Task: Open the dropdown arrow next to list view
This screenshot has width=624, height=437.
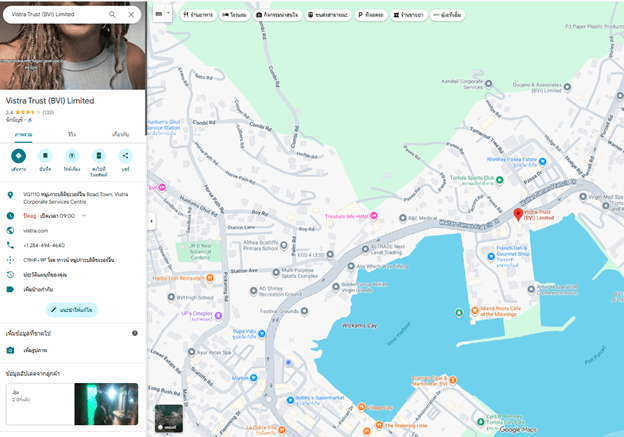Action: pyautogui.click(x=168, y=14)
